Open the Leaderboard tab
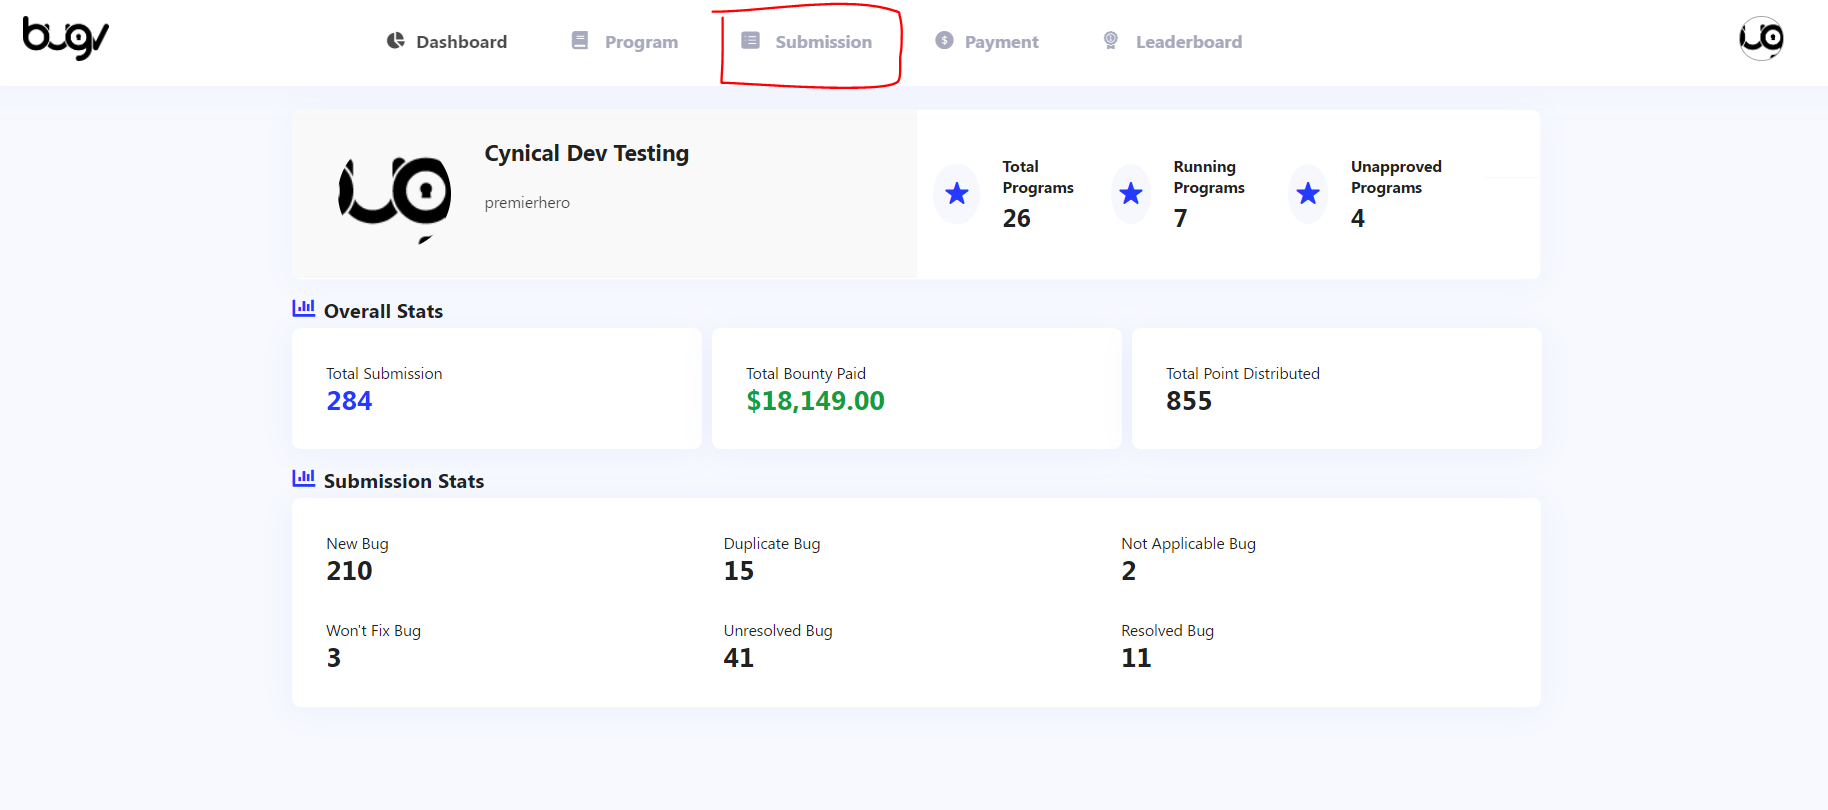Viewport: 1828px width, 810px height. [1172, 42]
